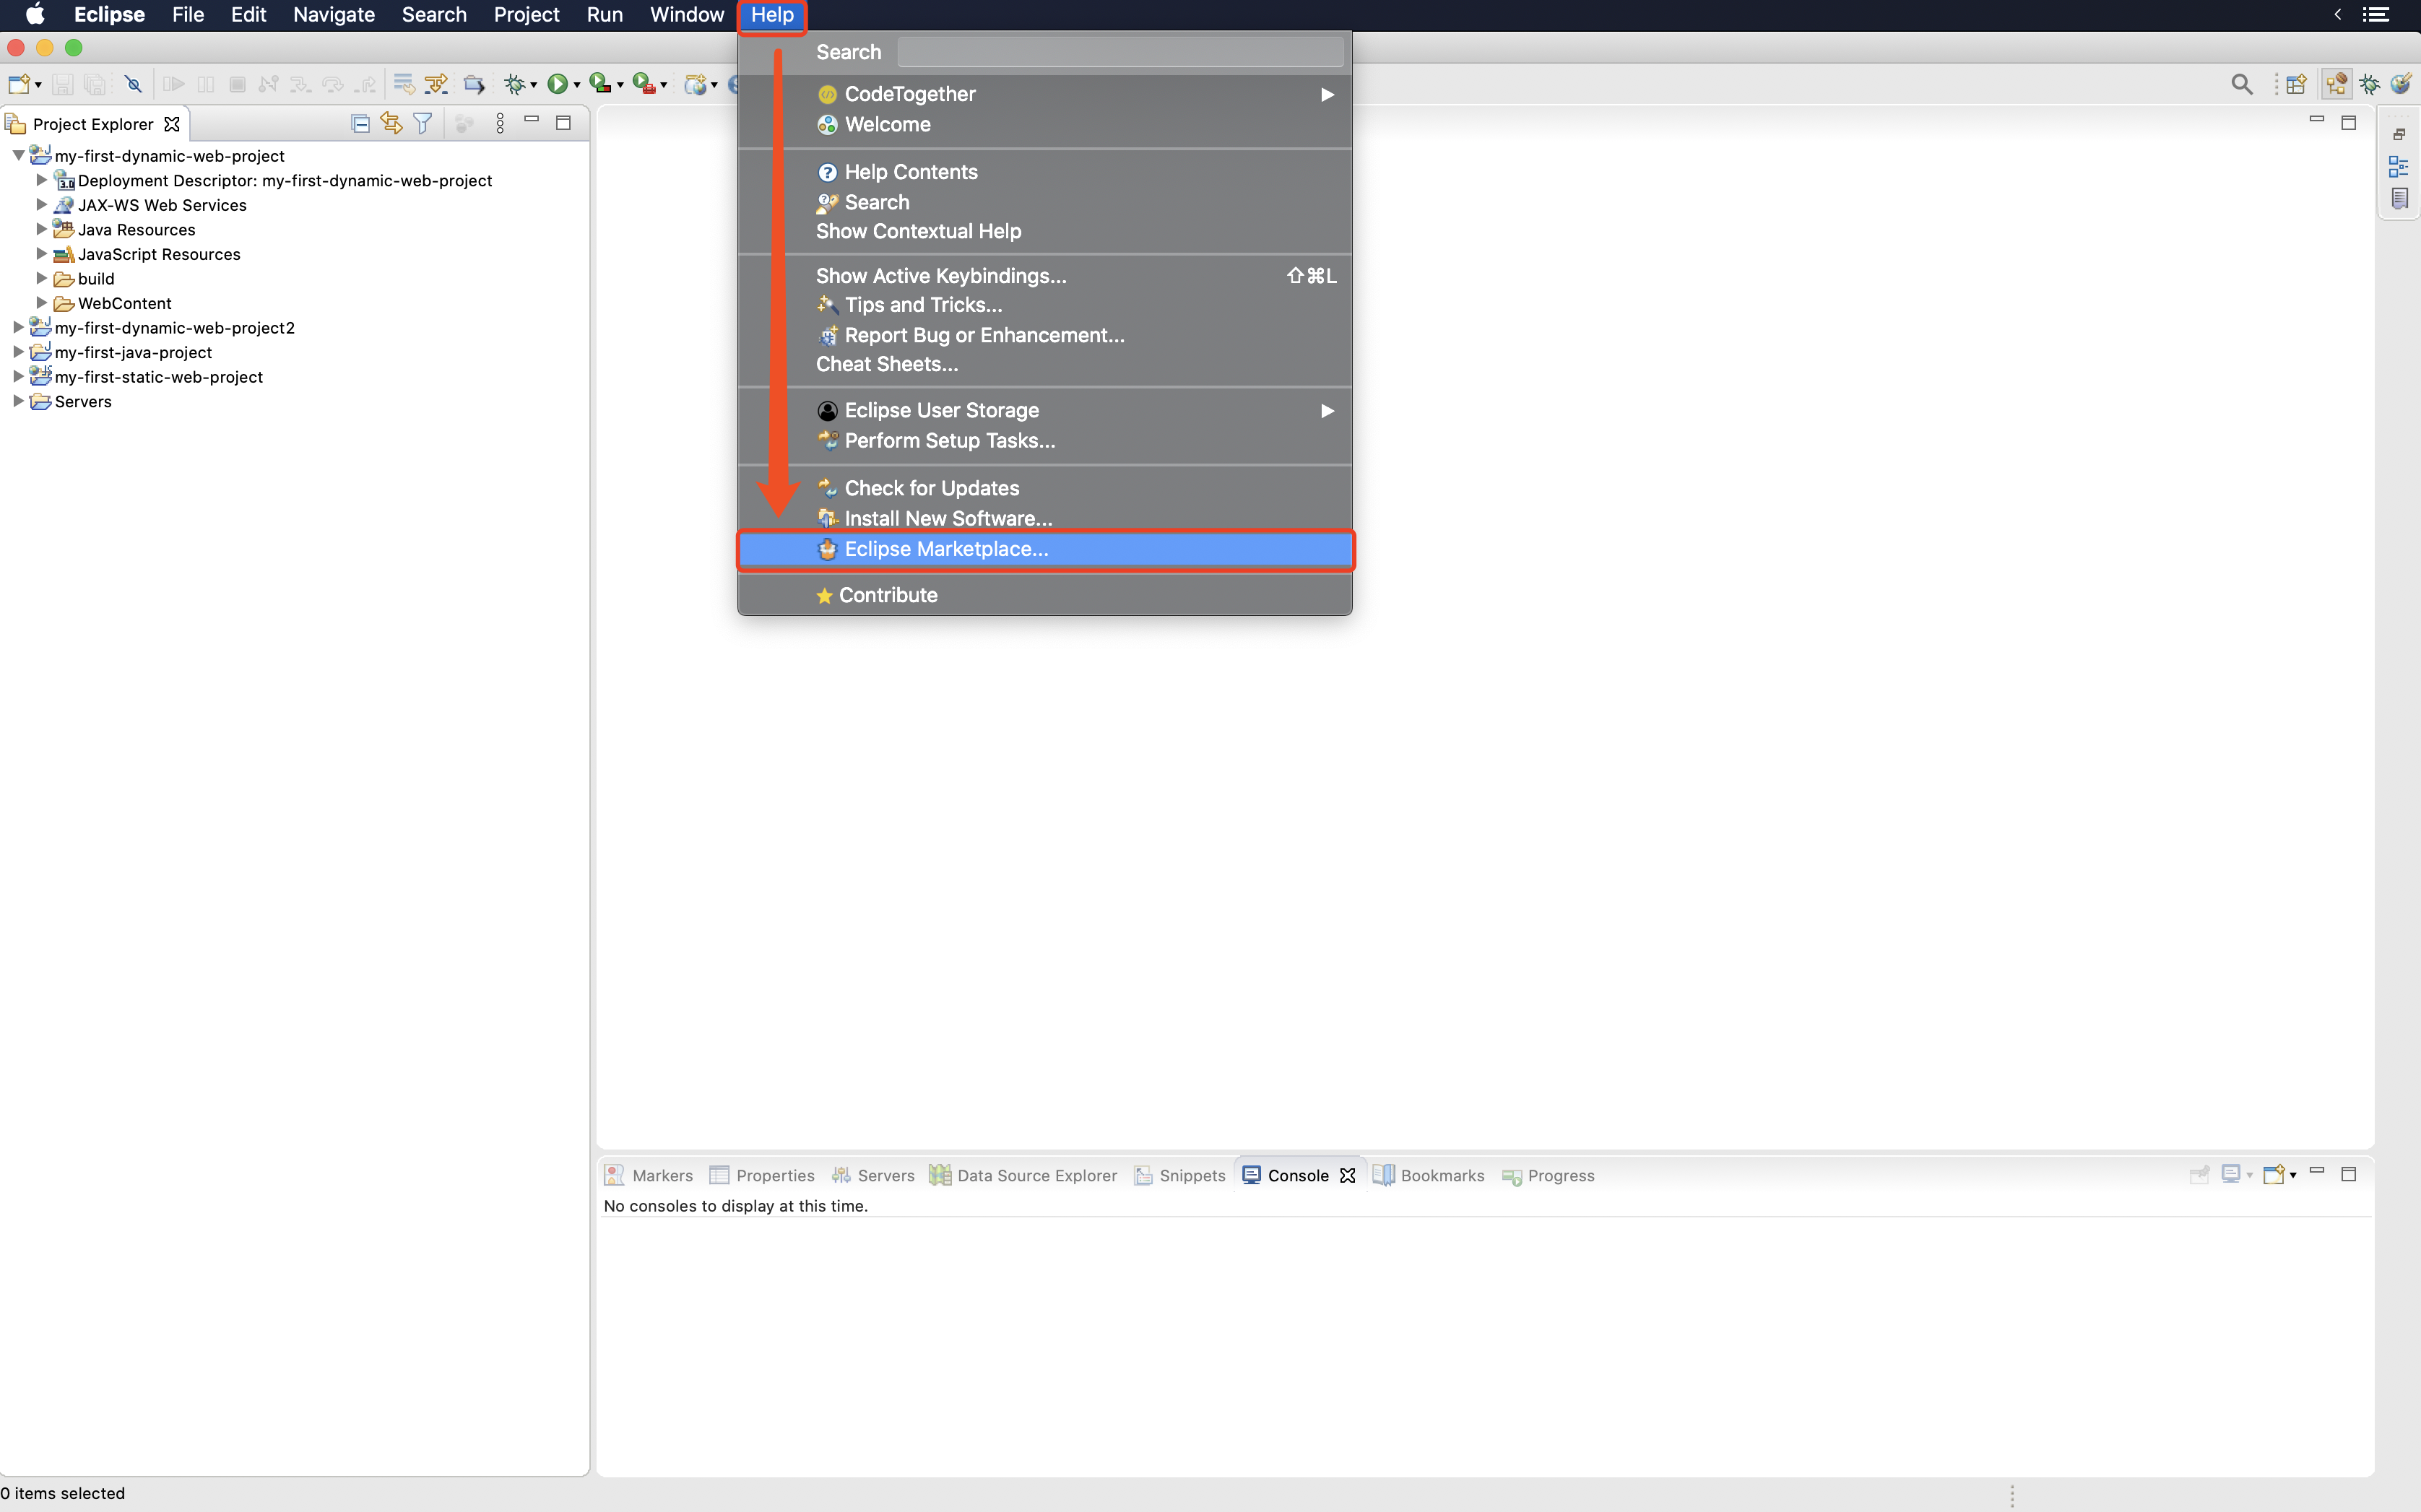Toggle Link with Editor in Project Explorer
The height and width of the screenshot is (1512, 2421).
391,124
